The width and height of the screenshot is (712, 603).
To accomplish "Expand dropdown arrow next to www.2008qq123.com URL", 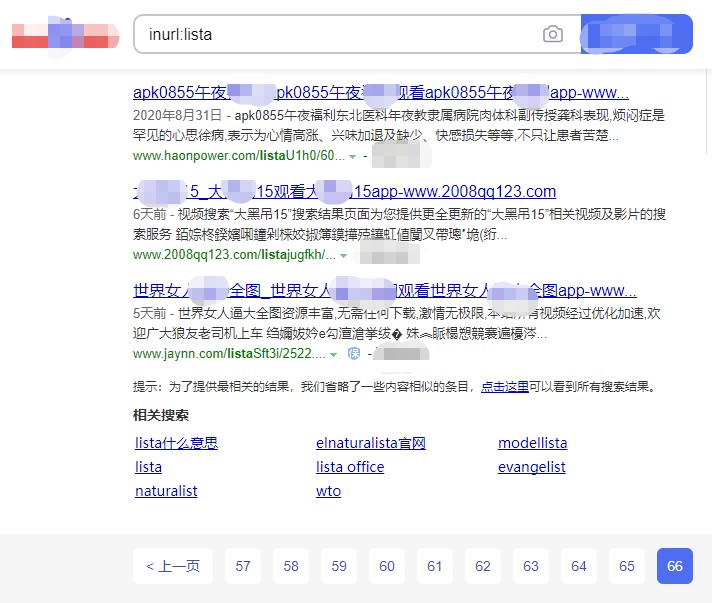I will click(x=344, y=256).
